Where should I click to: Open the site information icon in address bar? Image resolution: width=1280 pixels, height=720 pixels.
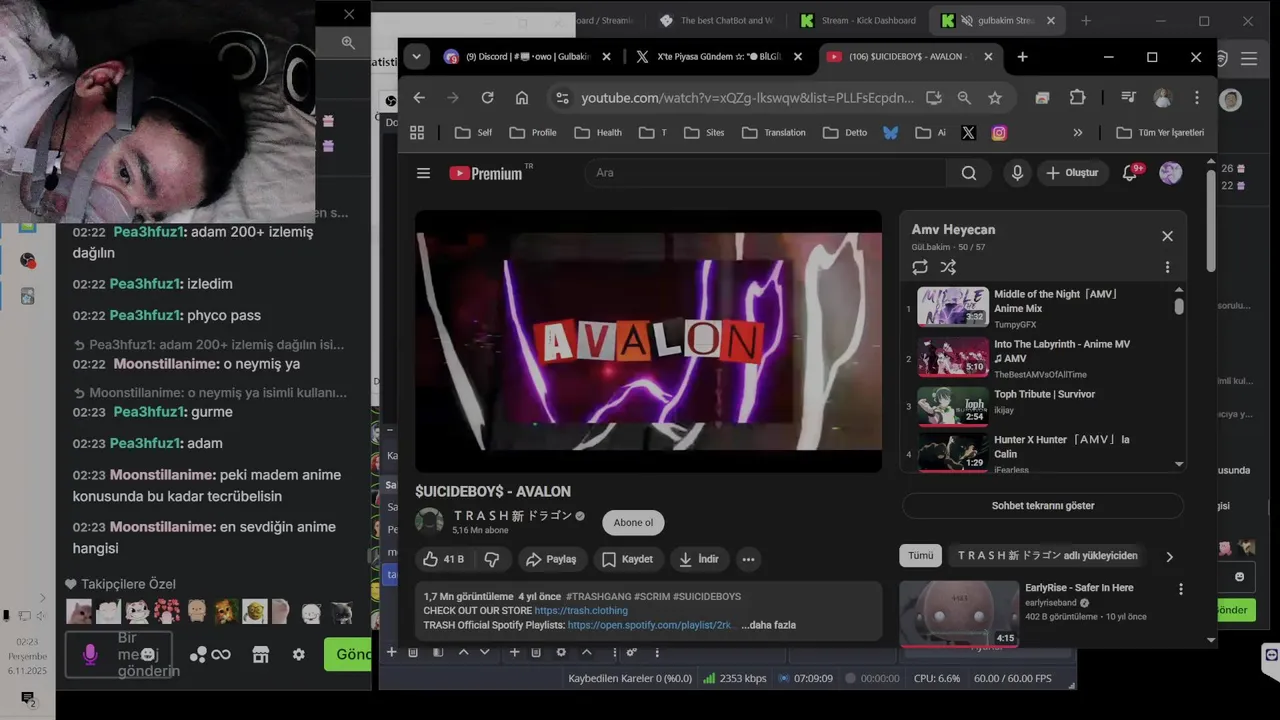click(562, 98)
